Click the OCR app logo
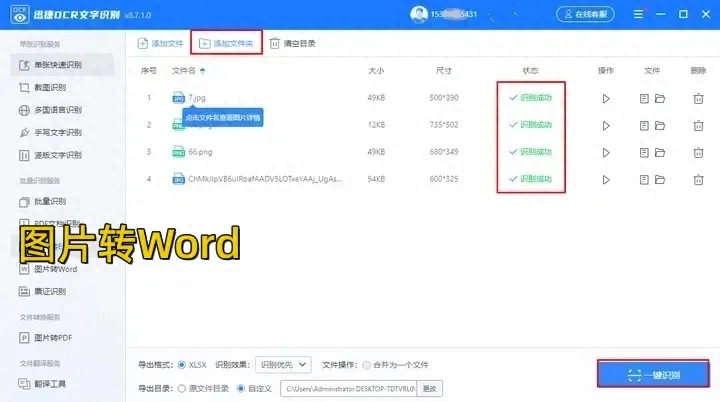720x402 pixels. point(19,14)
